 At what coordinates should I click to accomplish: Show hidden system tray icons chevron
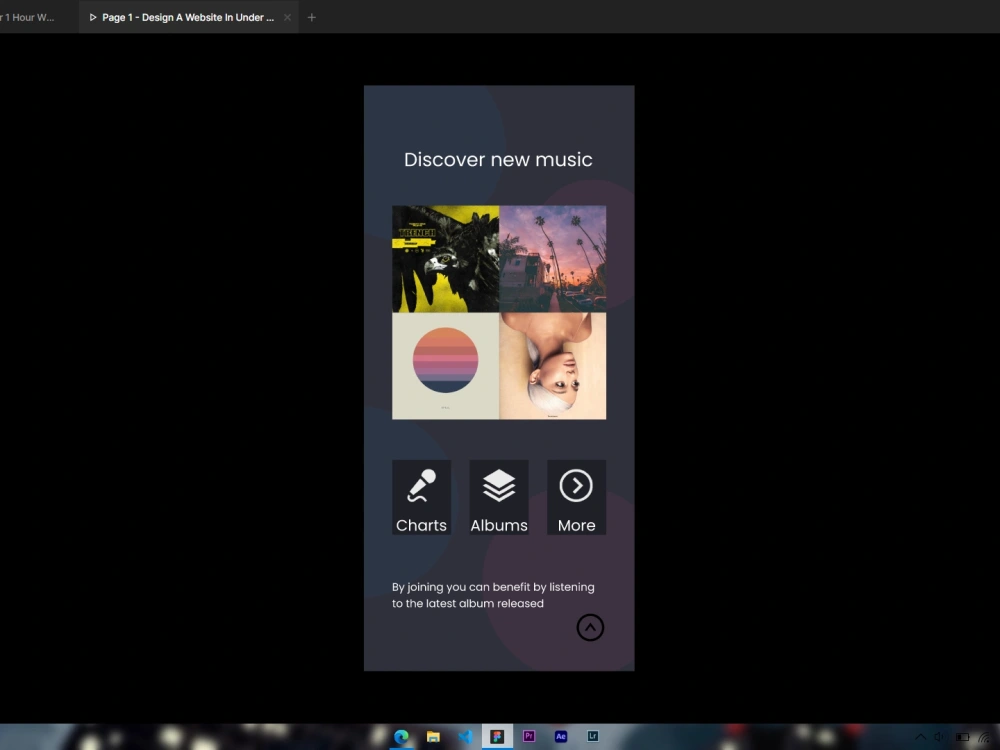pos(921,737)
